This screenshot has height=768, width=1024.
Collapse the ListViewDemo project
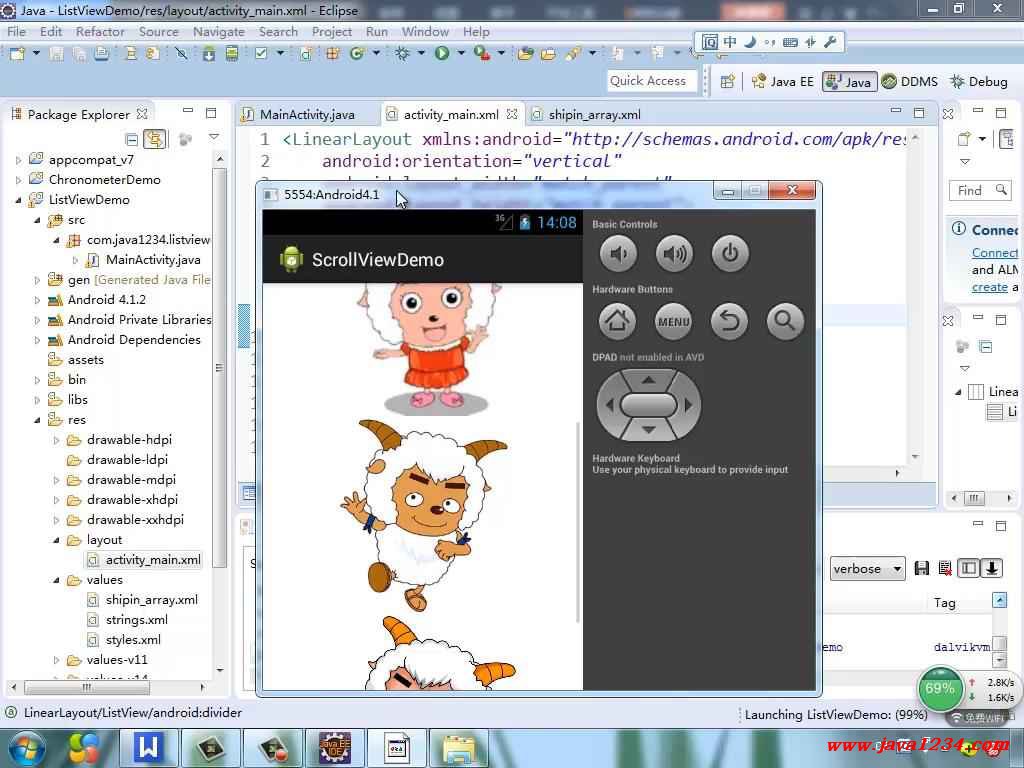pos(18,200)
